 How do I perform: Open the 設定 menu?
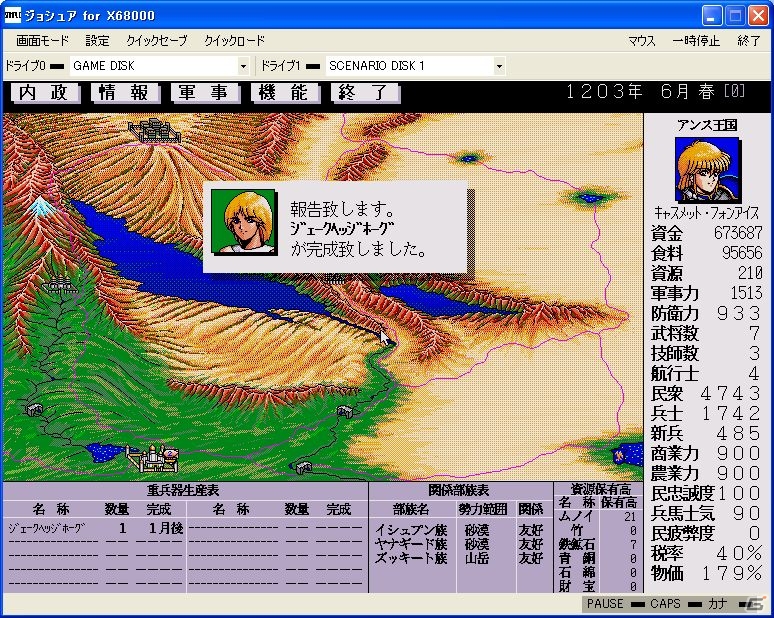pyautogui.click(x=97, y=40)
